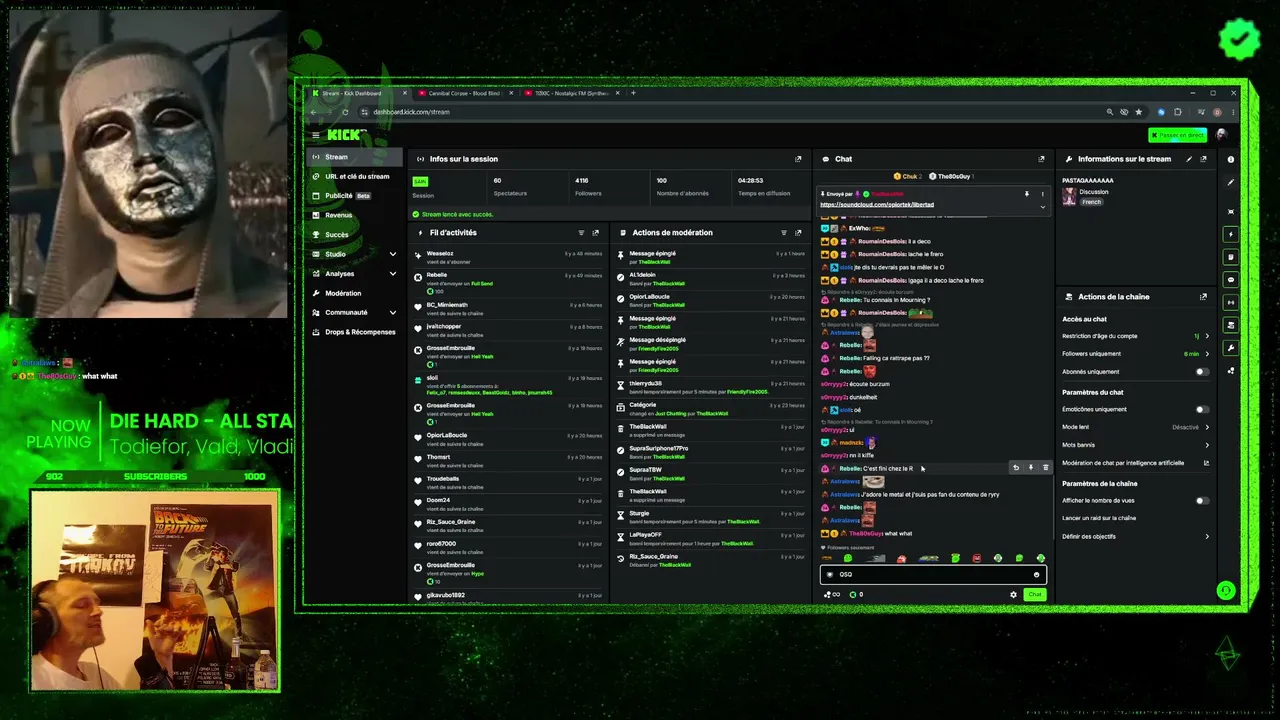This screenshot has width=1280, height=720.
Task: Toggle the wrench icon in right sidebar
Action: pos(1231,348)
